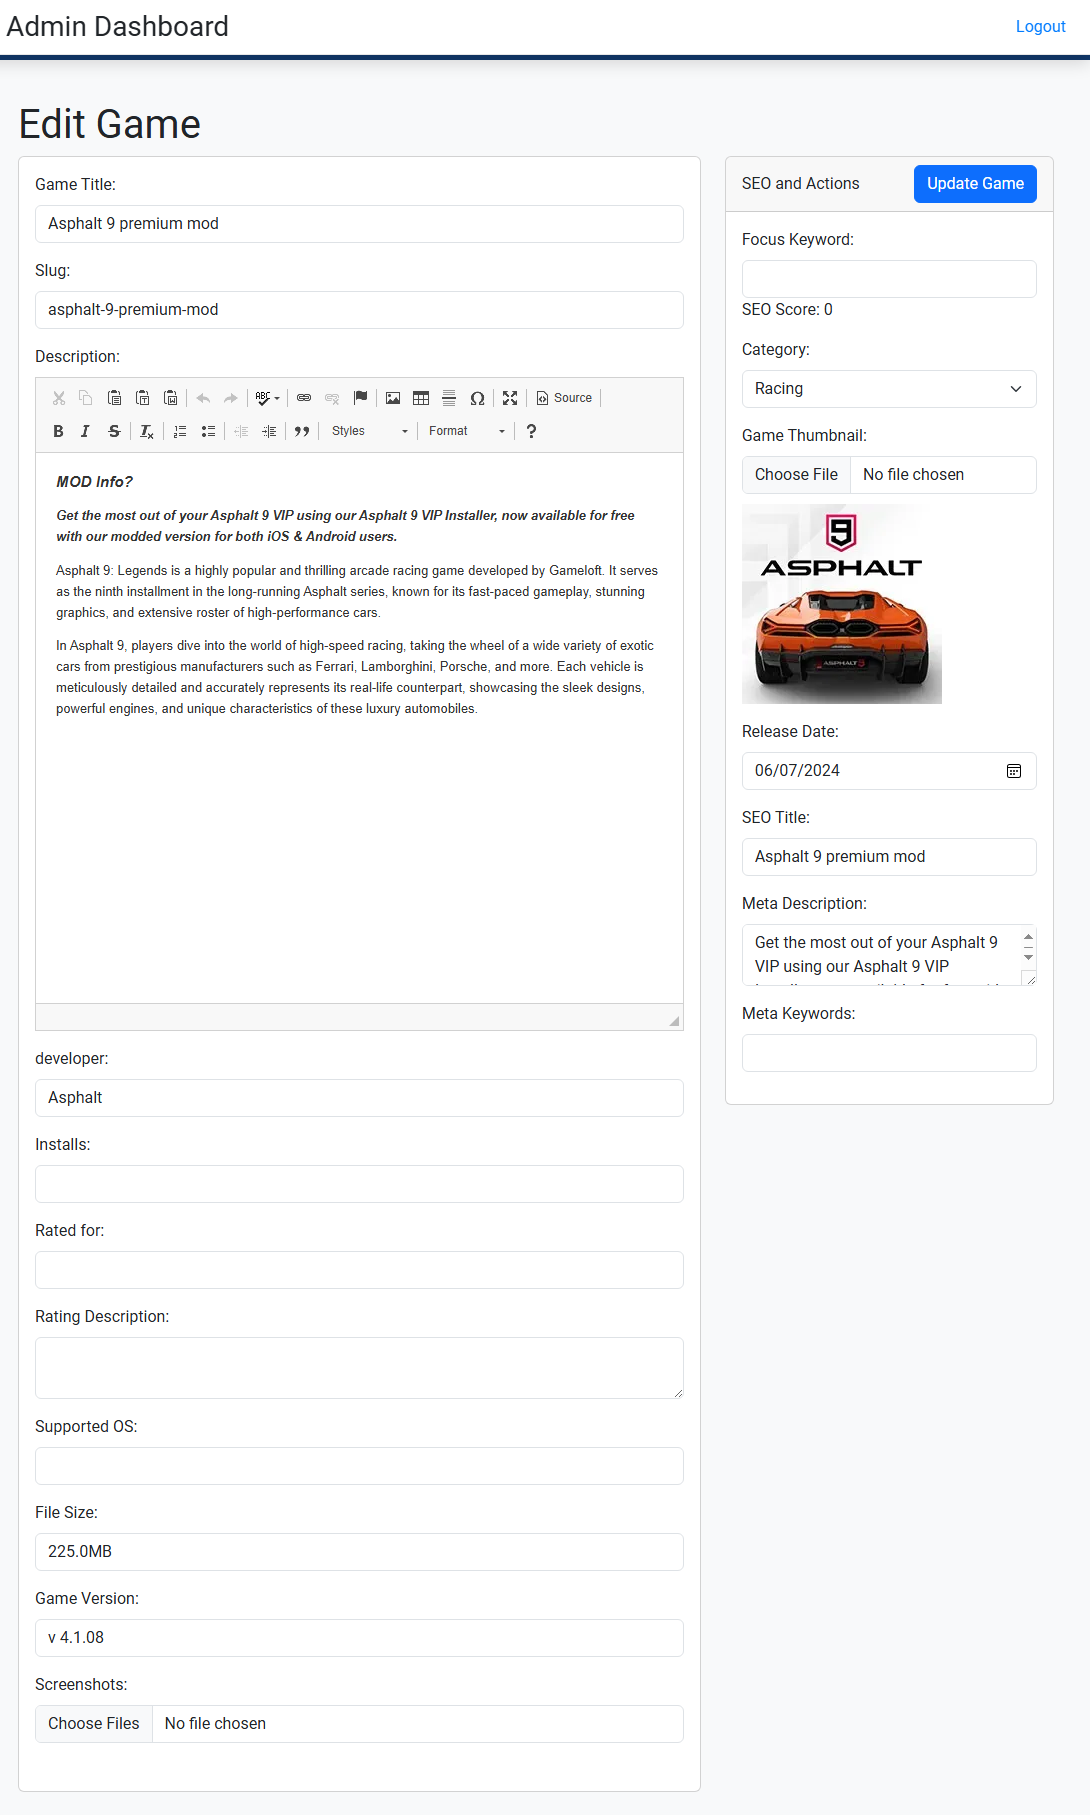Click the Cut icon in editor toolbar
This screenshot has width=1090, height=1815.
point(59,398)
